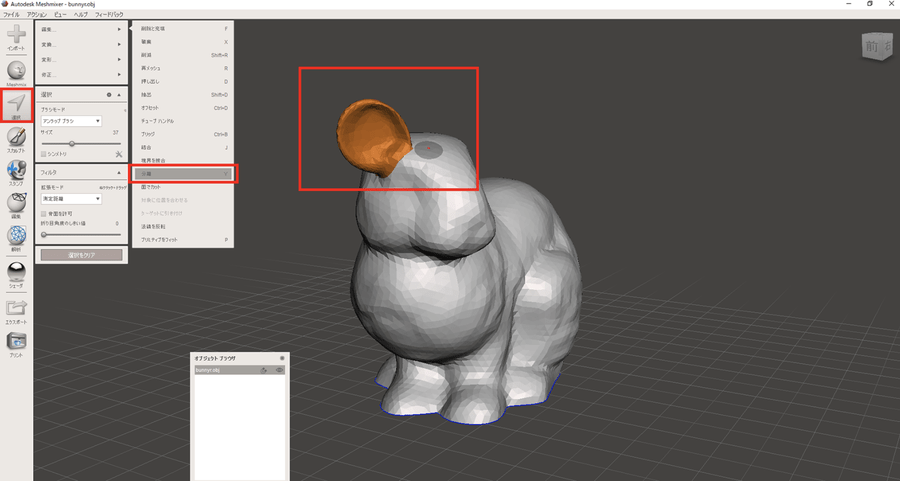
Task: Open the Analysis (解析) wireframe sphere tool
Action: click(16, 235)
